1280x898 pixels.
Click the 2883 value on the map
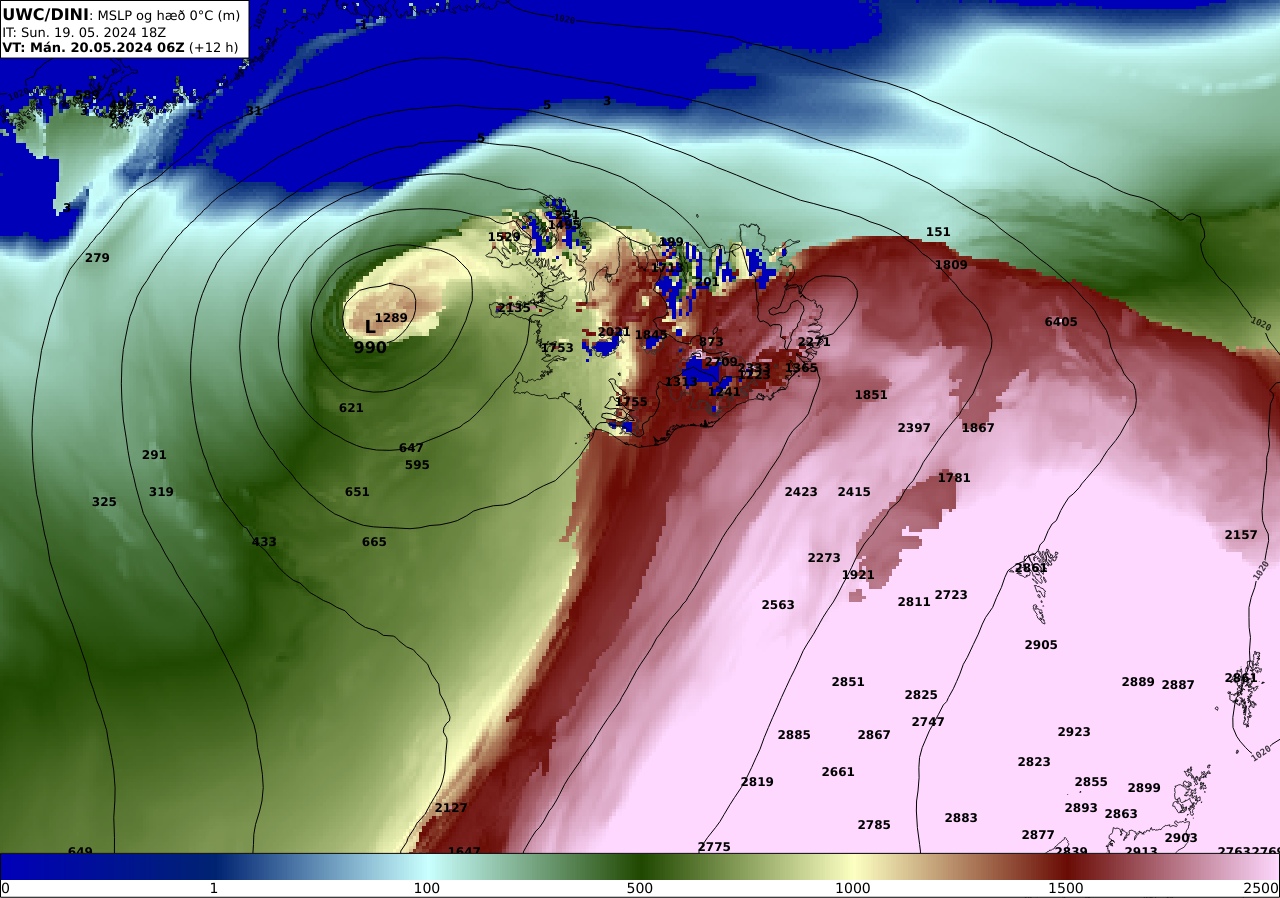coord(961,818)
